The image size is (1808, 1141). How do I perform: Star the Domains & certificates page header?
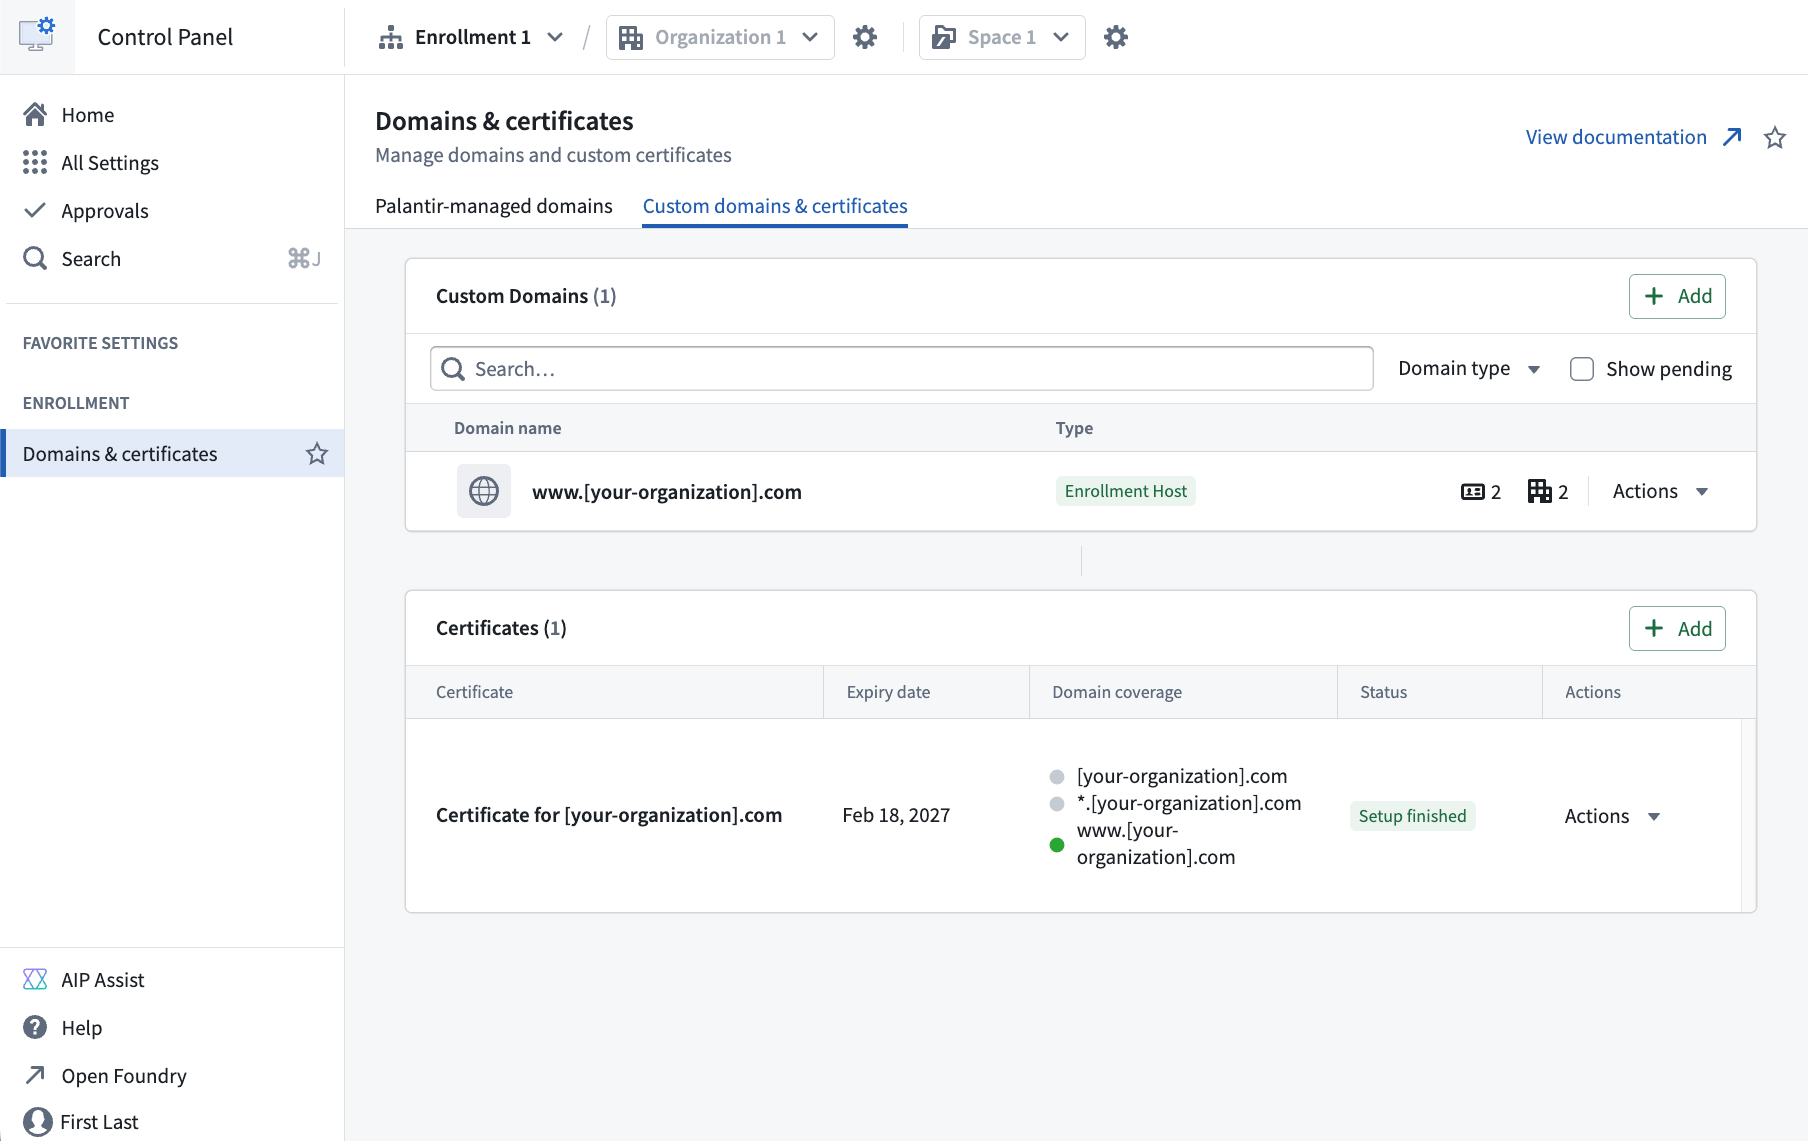1775,137
